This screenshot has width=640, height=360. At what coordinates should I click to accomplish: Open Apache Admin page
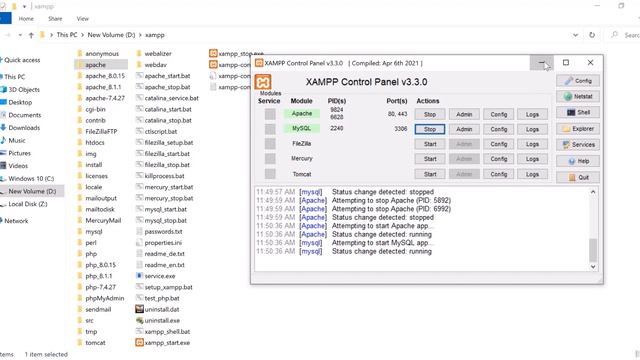(x=464, y=114)
